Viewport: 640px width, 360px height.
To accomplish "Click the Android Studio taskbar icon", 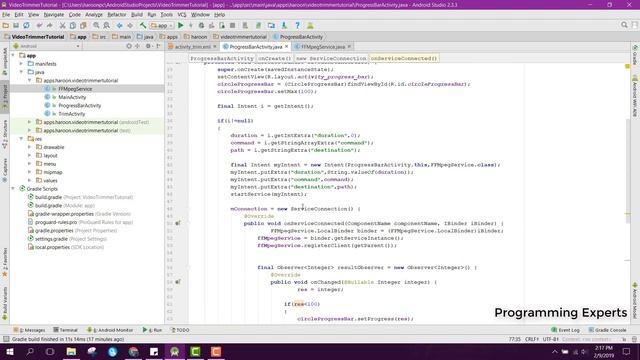I will click(175, 351).
